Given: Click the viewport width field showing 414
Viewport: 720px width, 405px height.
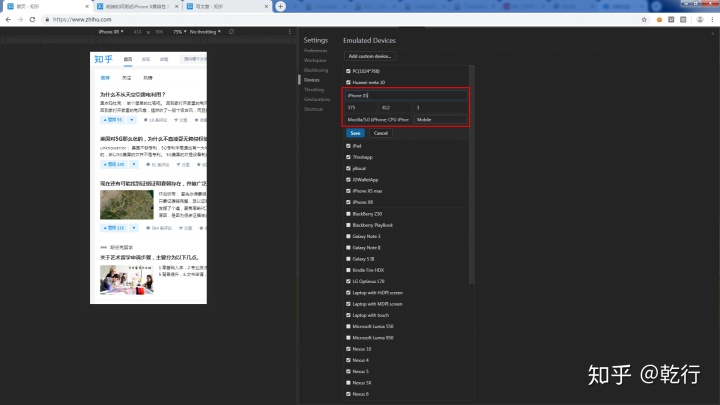Looking at the screenshot, I should click(x=137, y=32).
